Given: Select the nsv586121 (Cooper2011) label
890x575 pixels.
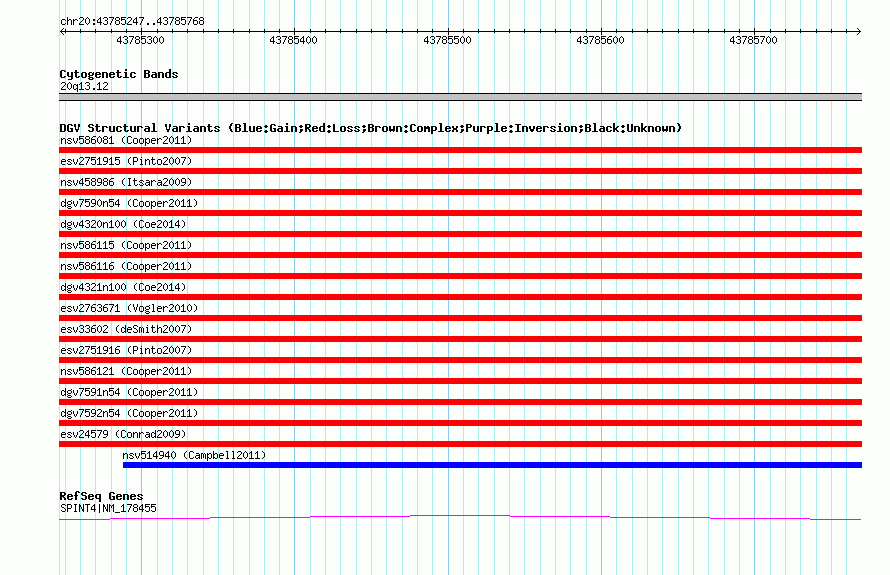Looking at the screenshot, I should pyautogui.click(x=126, y=371).
